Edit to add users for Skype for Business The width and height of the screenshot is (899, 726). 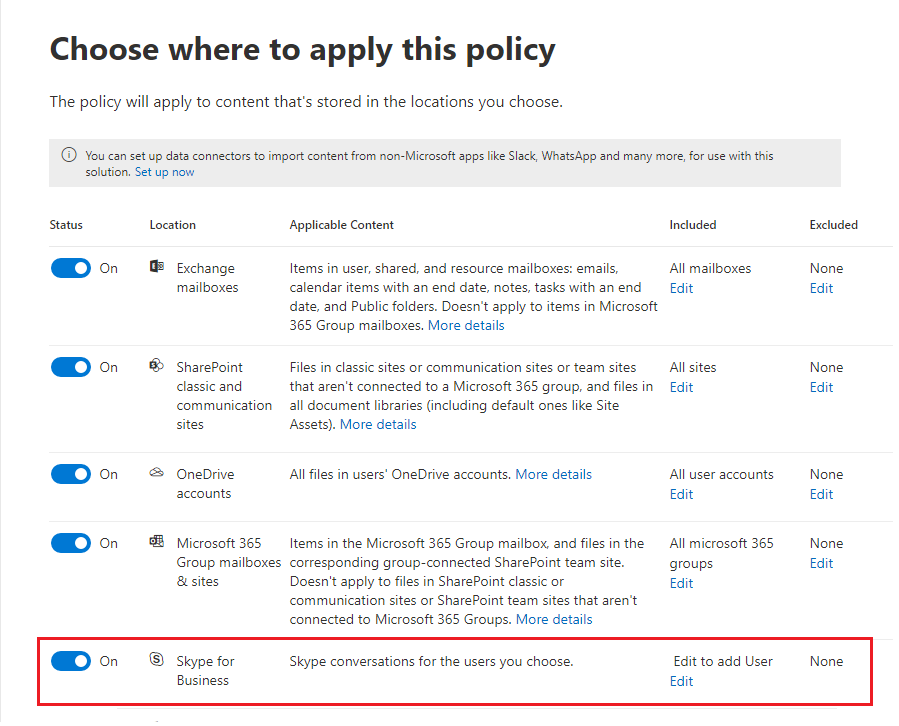(681, 681)
